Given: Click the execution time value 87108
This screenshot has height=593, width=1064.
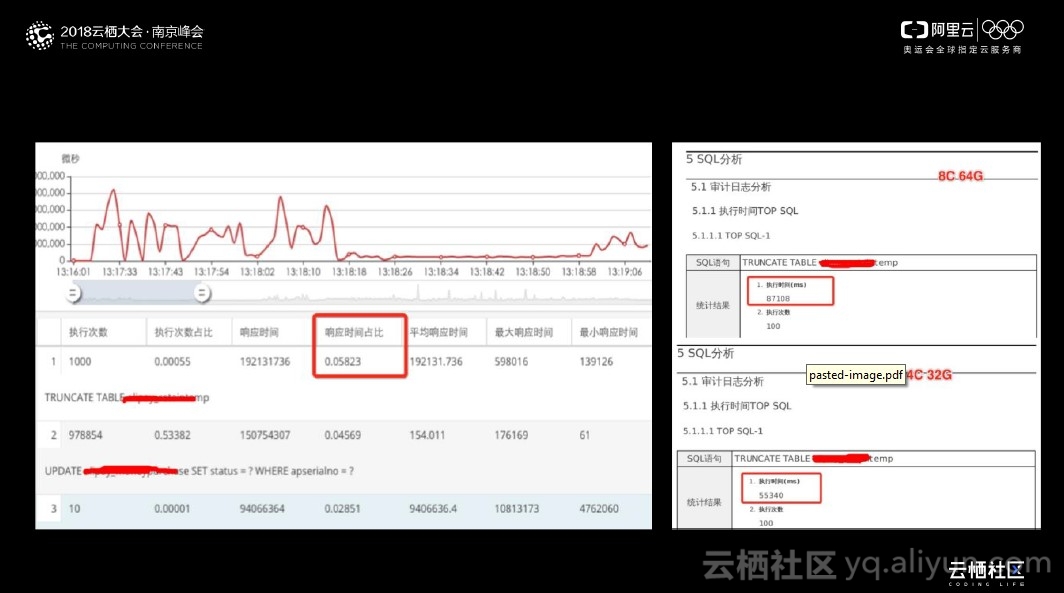Looking at the screenshot, I should click(778, 299).
